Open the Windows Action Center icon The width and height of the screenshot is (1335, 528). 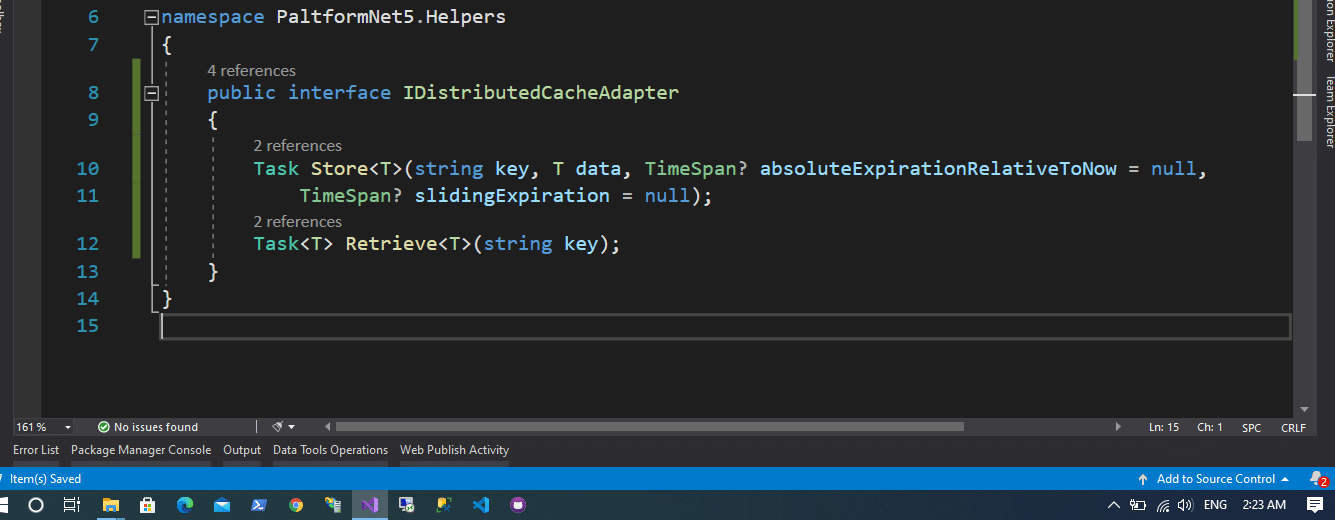pyautogui.click(x=1315, y=505)
